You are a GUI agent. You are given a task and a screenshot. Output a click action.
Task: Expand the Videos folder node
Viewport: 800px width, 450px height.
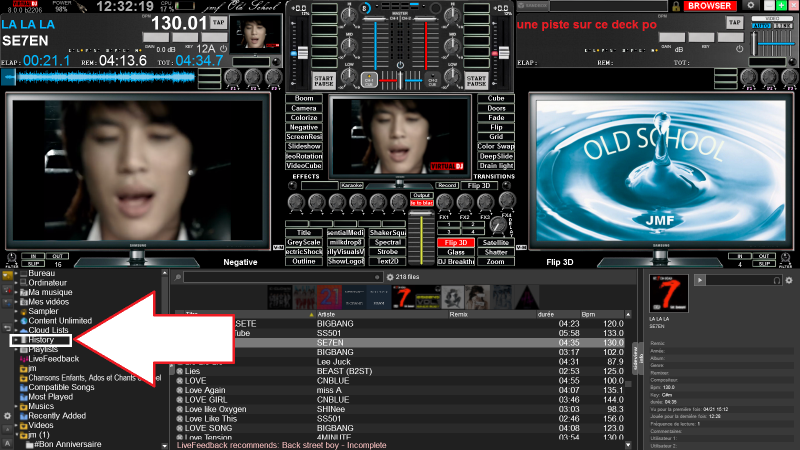(x=16, y=426)
